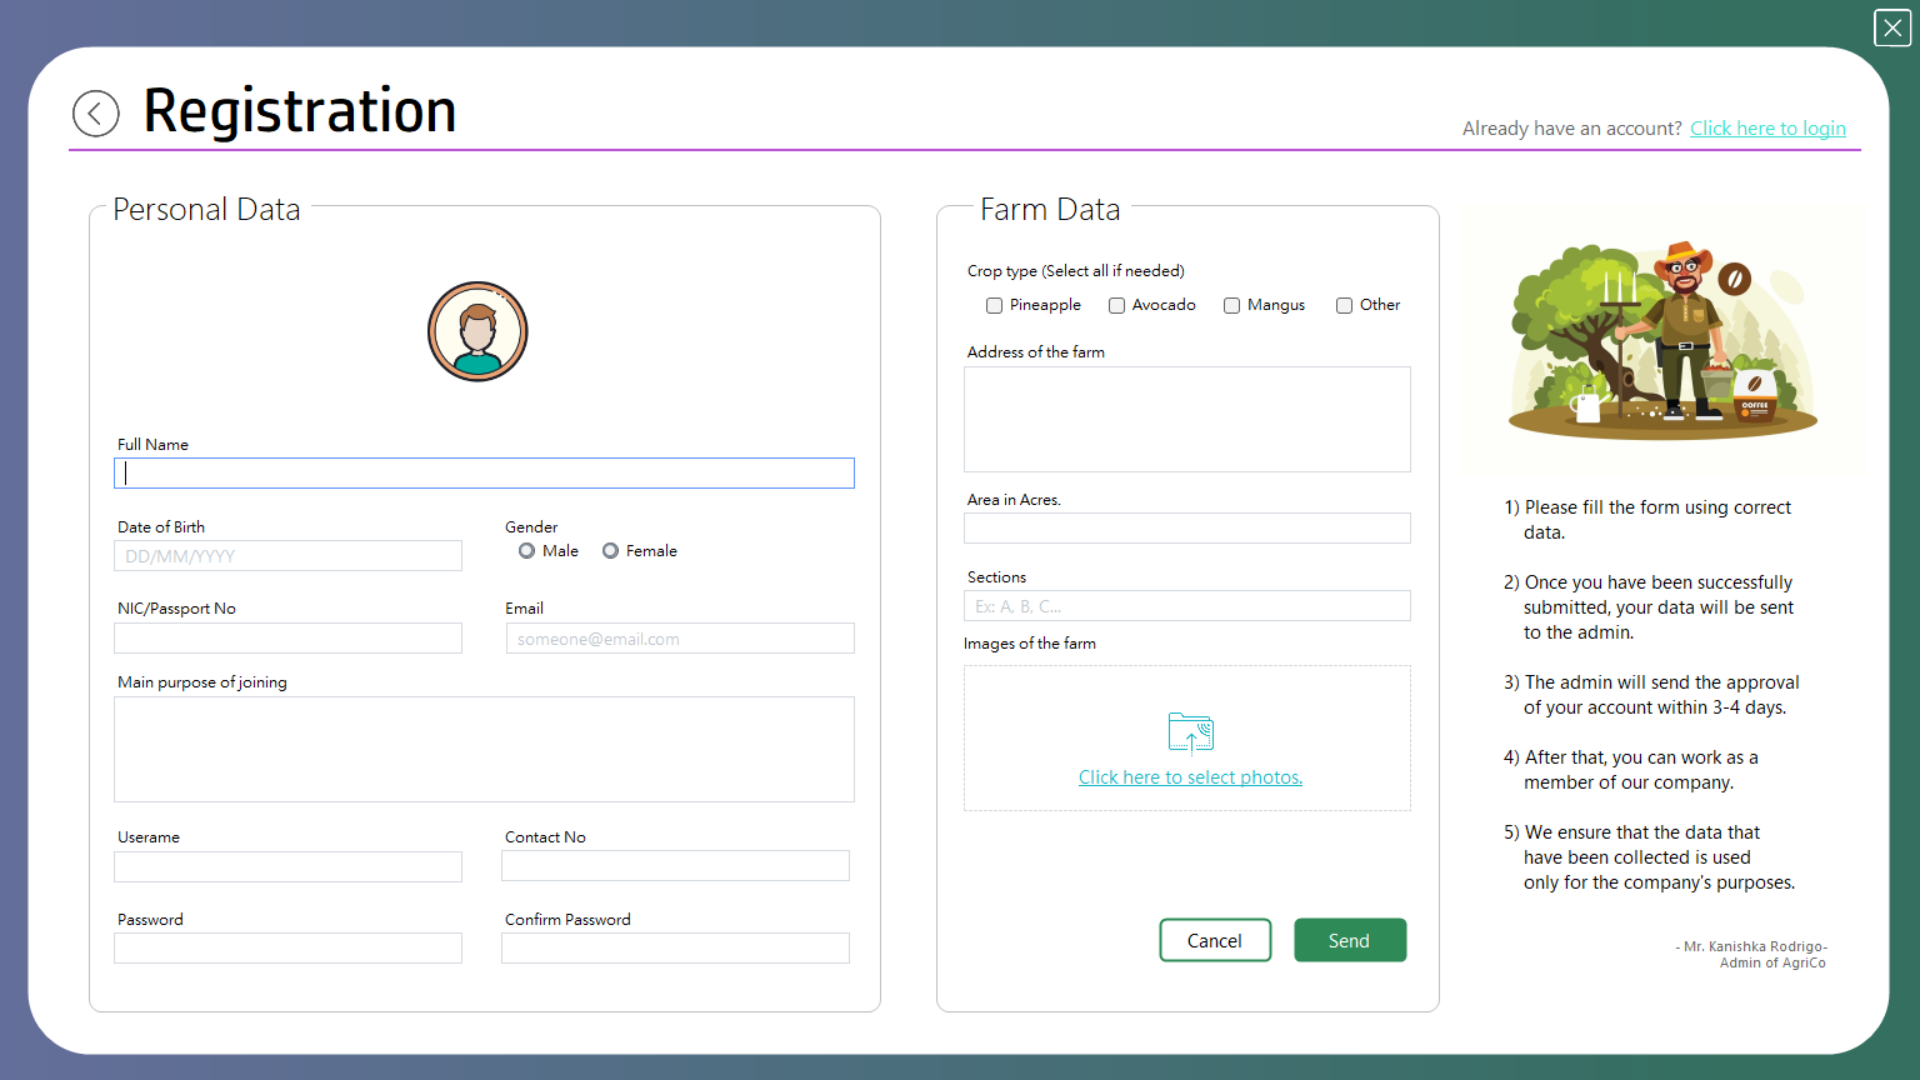Select the Male gender radio button

coord(527,550)
